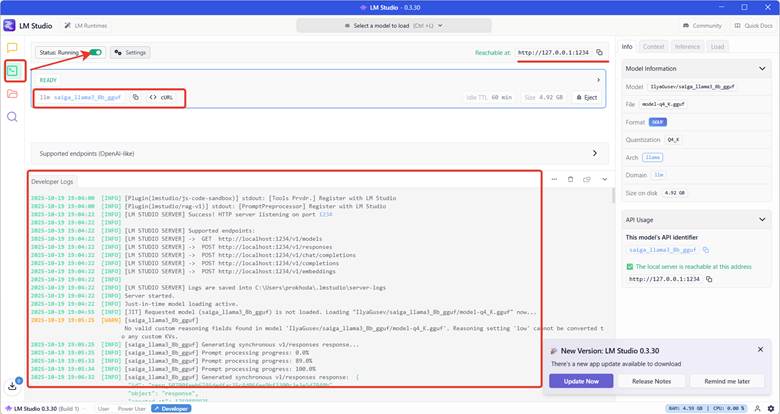The image size is (780, 414).
Task: Copy the Reachable at server address
Action: pyautogui.click(x=599, y=52)
